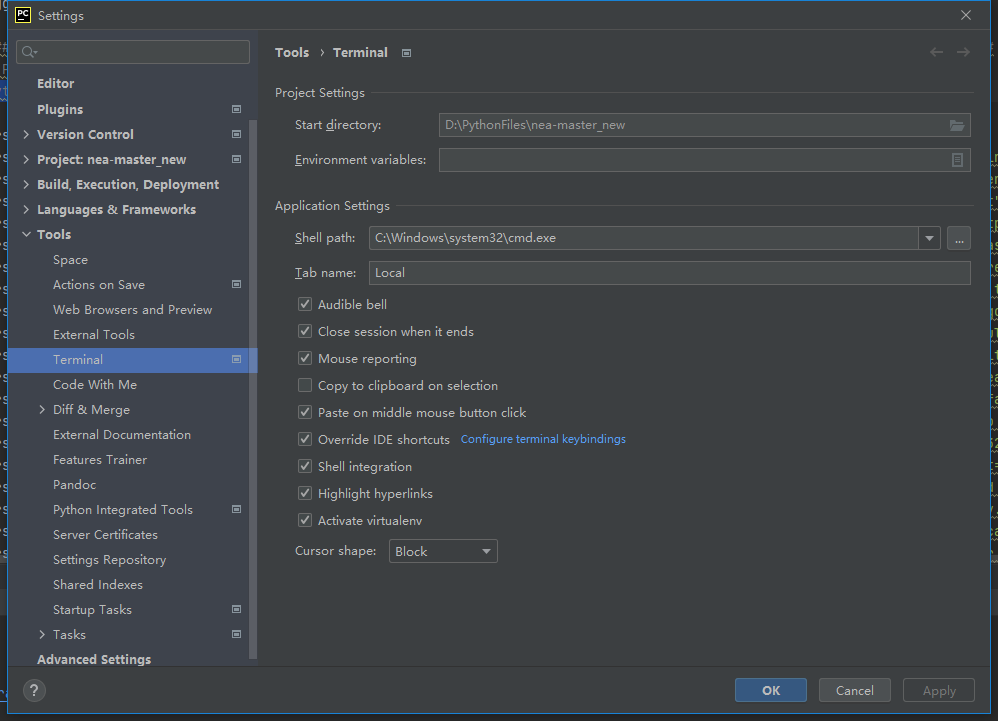Viewport: 998px width, 721px height.
Task: Click project icon on the Terminal row
Action: [236, 360]
